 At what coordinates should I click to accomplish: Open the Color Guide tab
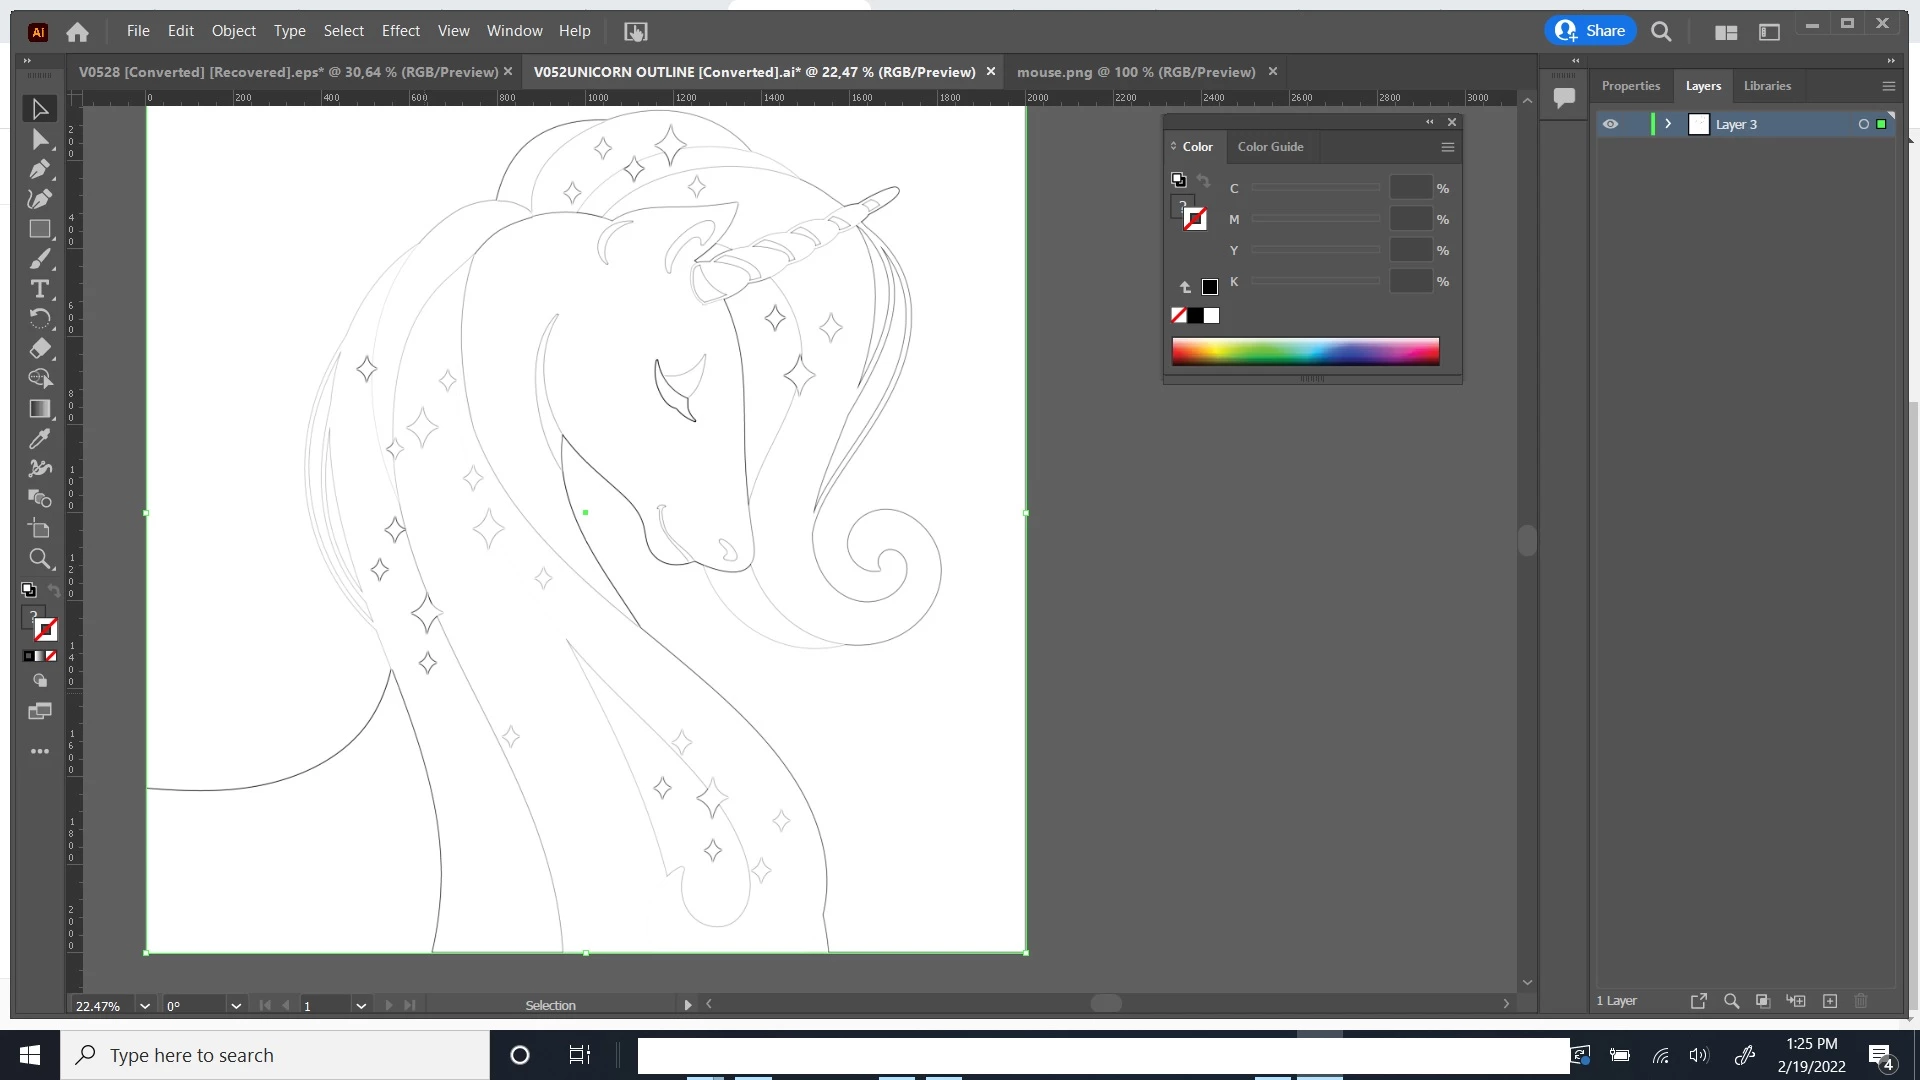[1270, 147]
